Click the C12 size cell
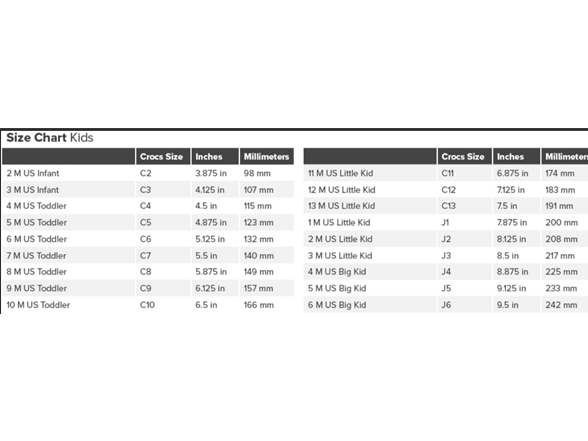 464,190
